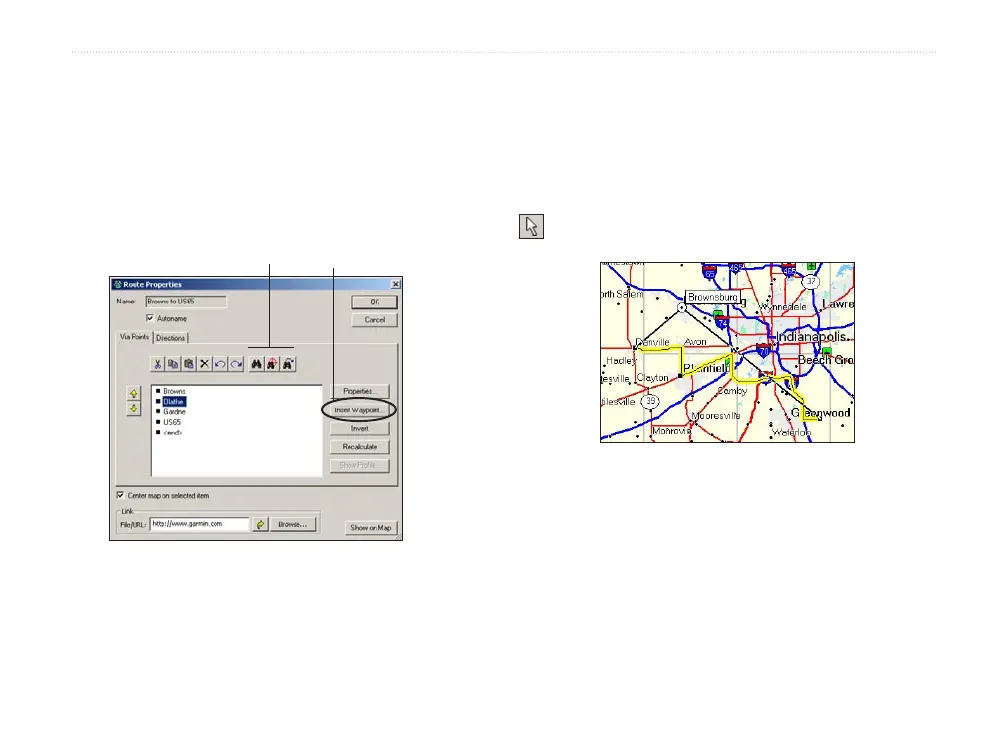The height and width of the screenshot is (738, 1008).
Task: Select Browns in via points list
Action: point(174,391)
